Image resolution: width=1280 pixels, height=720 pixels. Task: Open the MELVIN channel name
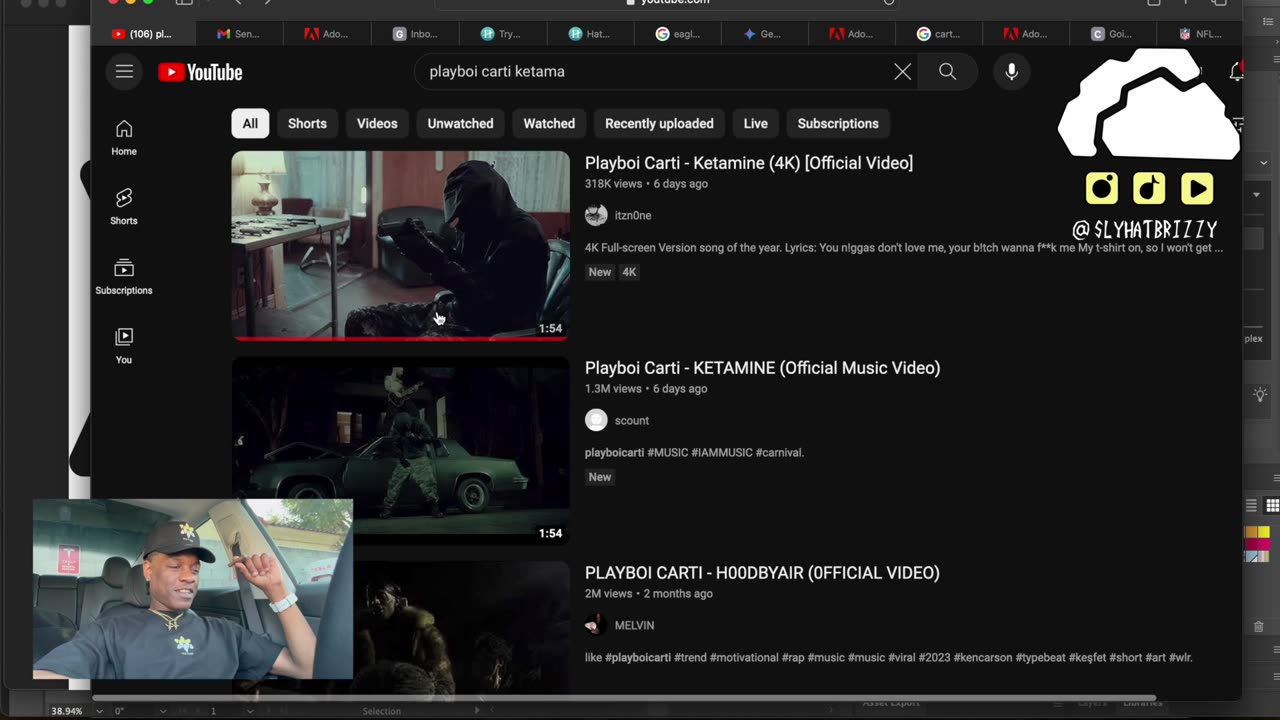point(634,625)
